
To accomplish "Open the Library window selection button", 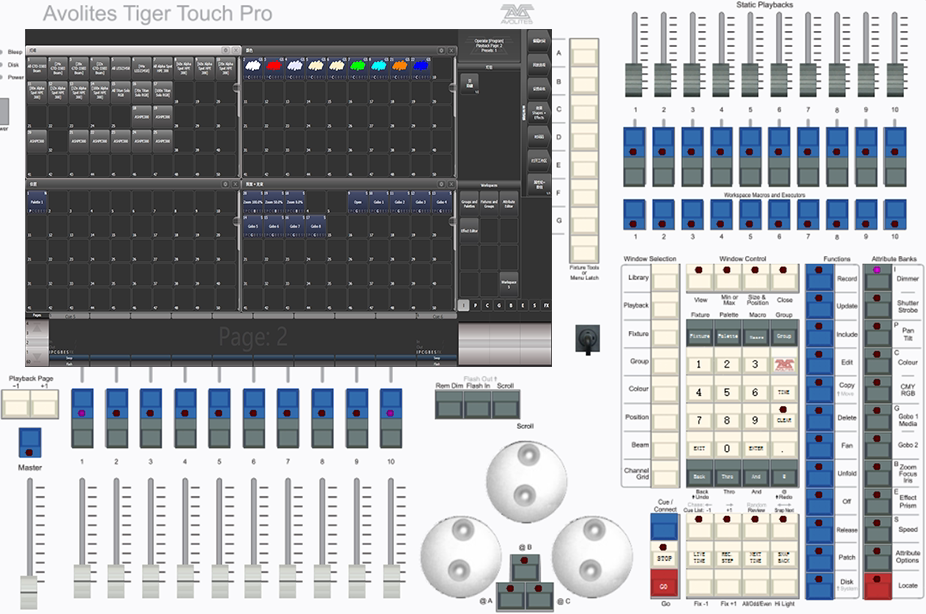I will (665, 279).
